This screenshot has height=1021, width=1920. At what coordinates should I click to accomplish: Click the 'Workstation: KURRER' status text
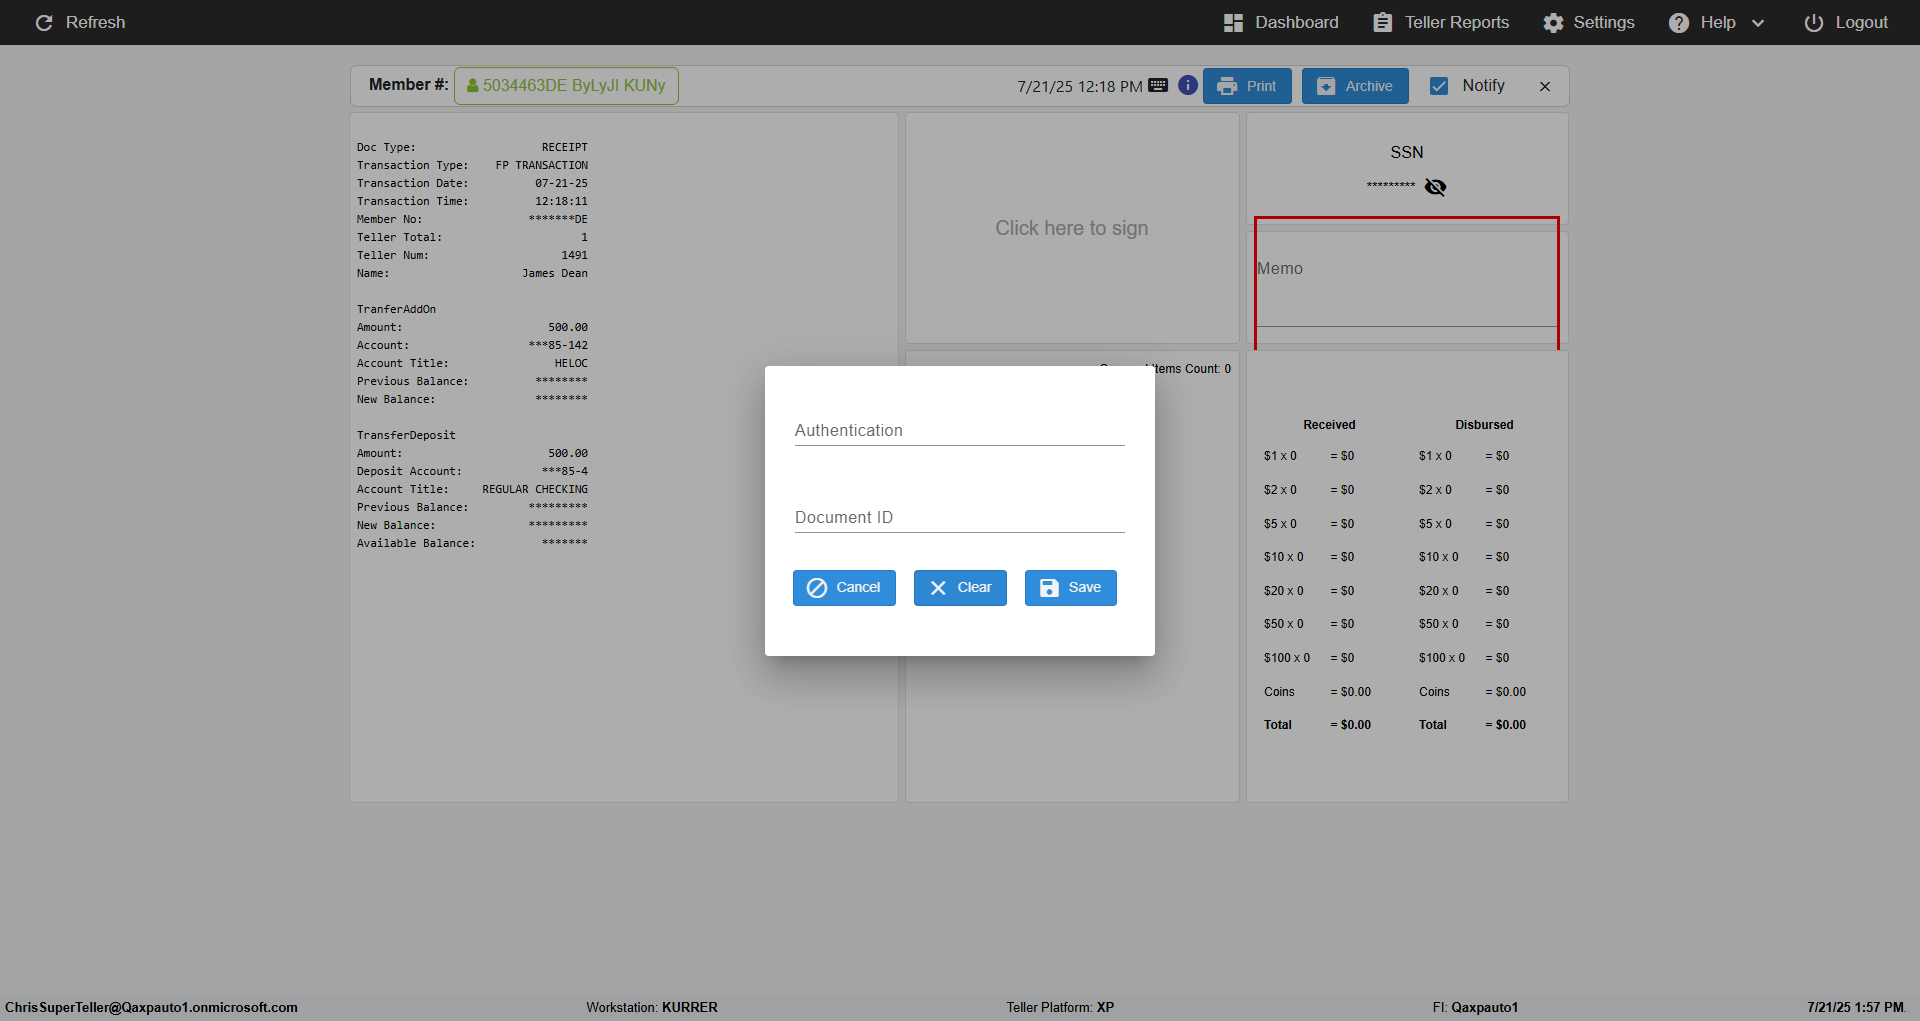pyautogui.click(x=652, y=1007)
